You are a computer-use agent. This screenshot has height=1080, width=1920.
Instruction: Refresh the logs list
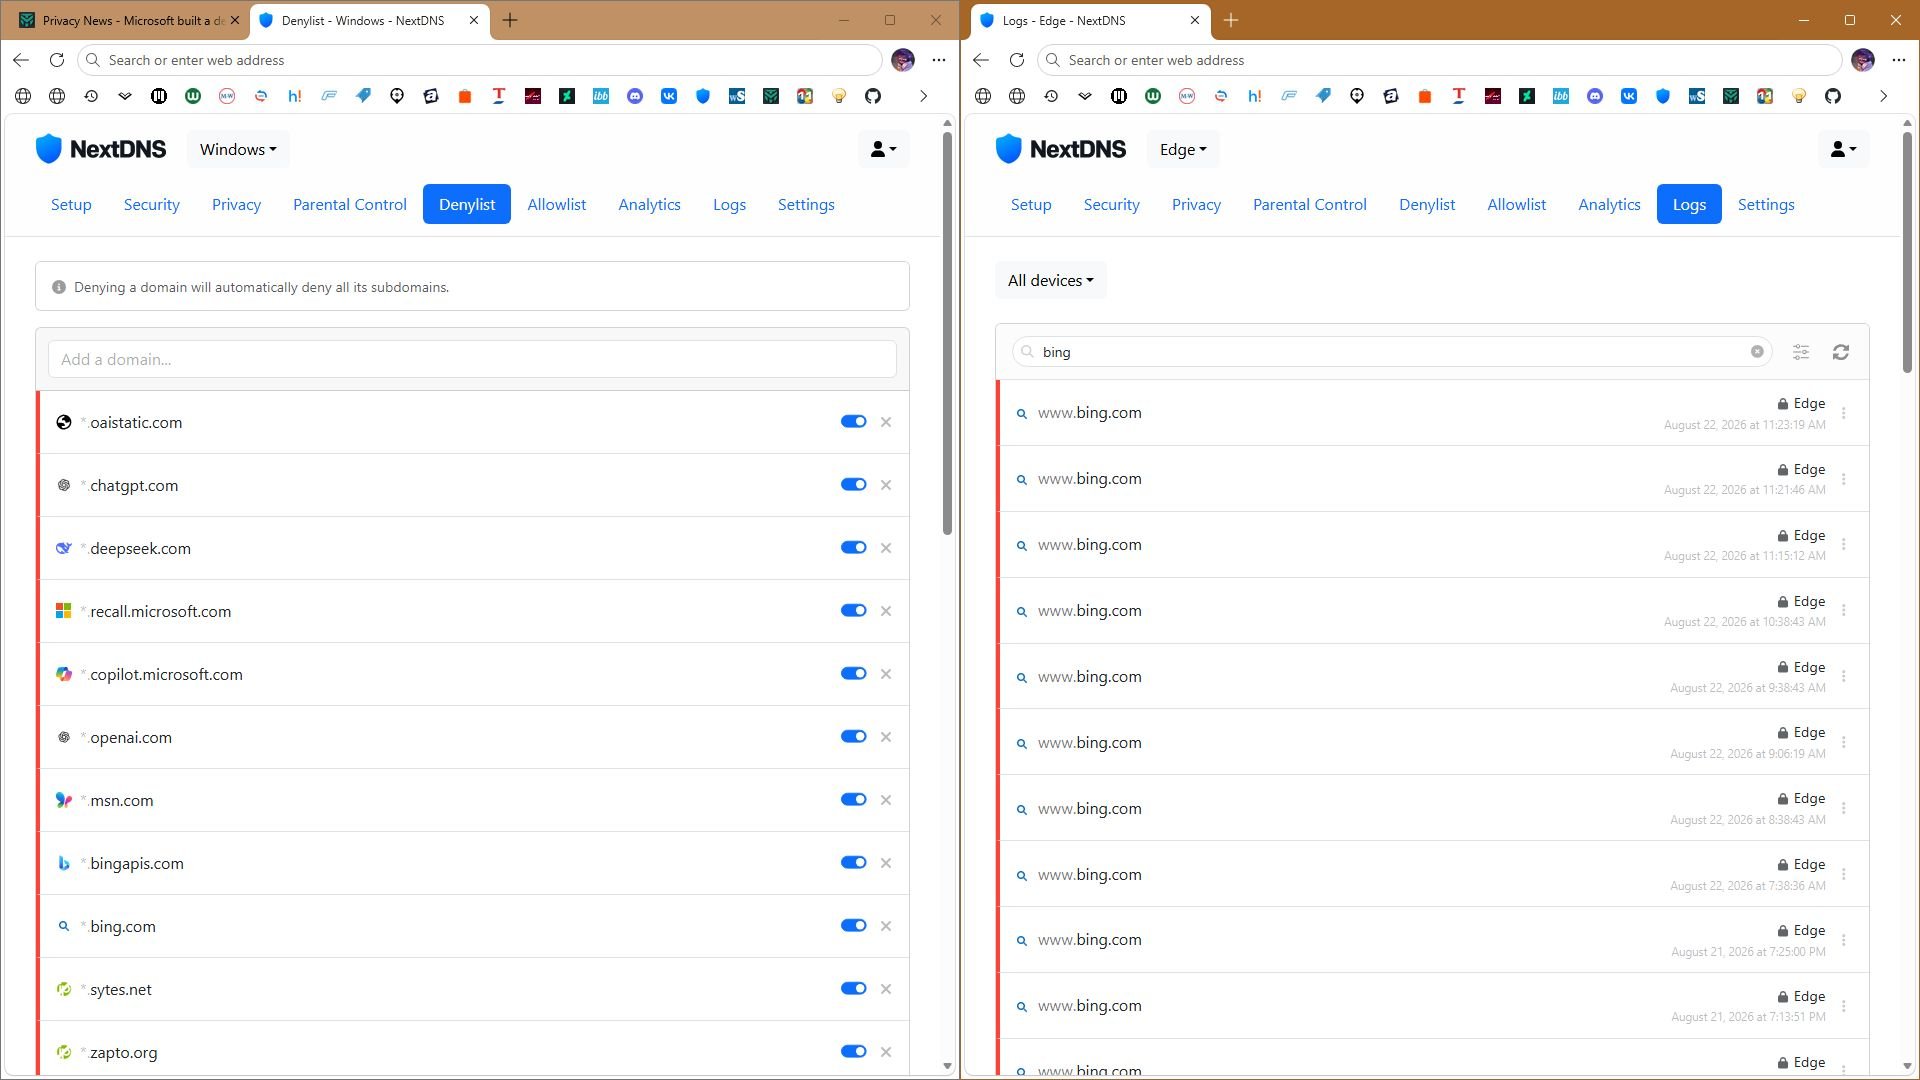pyautogui.click(x=1841, y=352)
